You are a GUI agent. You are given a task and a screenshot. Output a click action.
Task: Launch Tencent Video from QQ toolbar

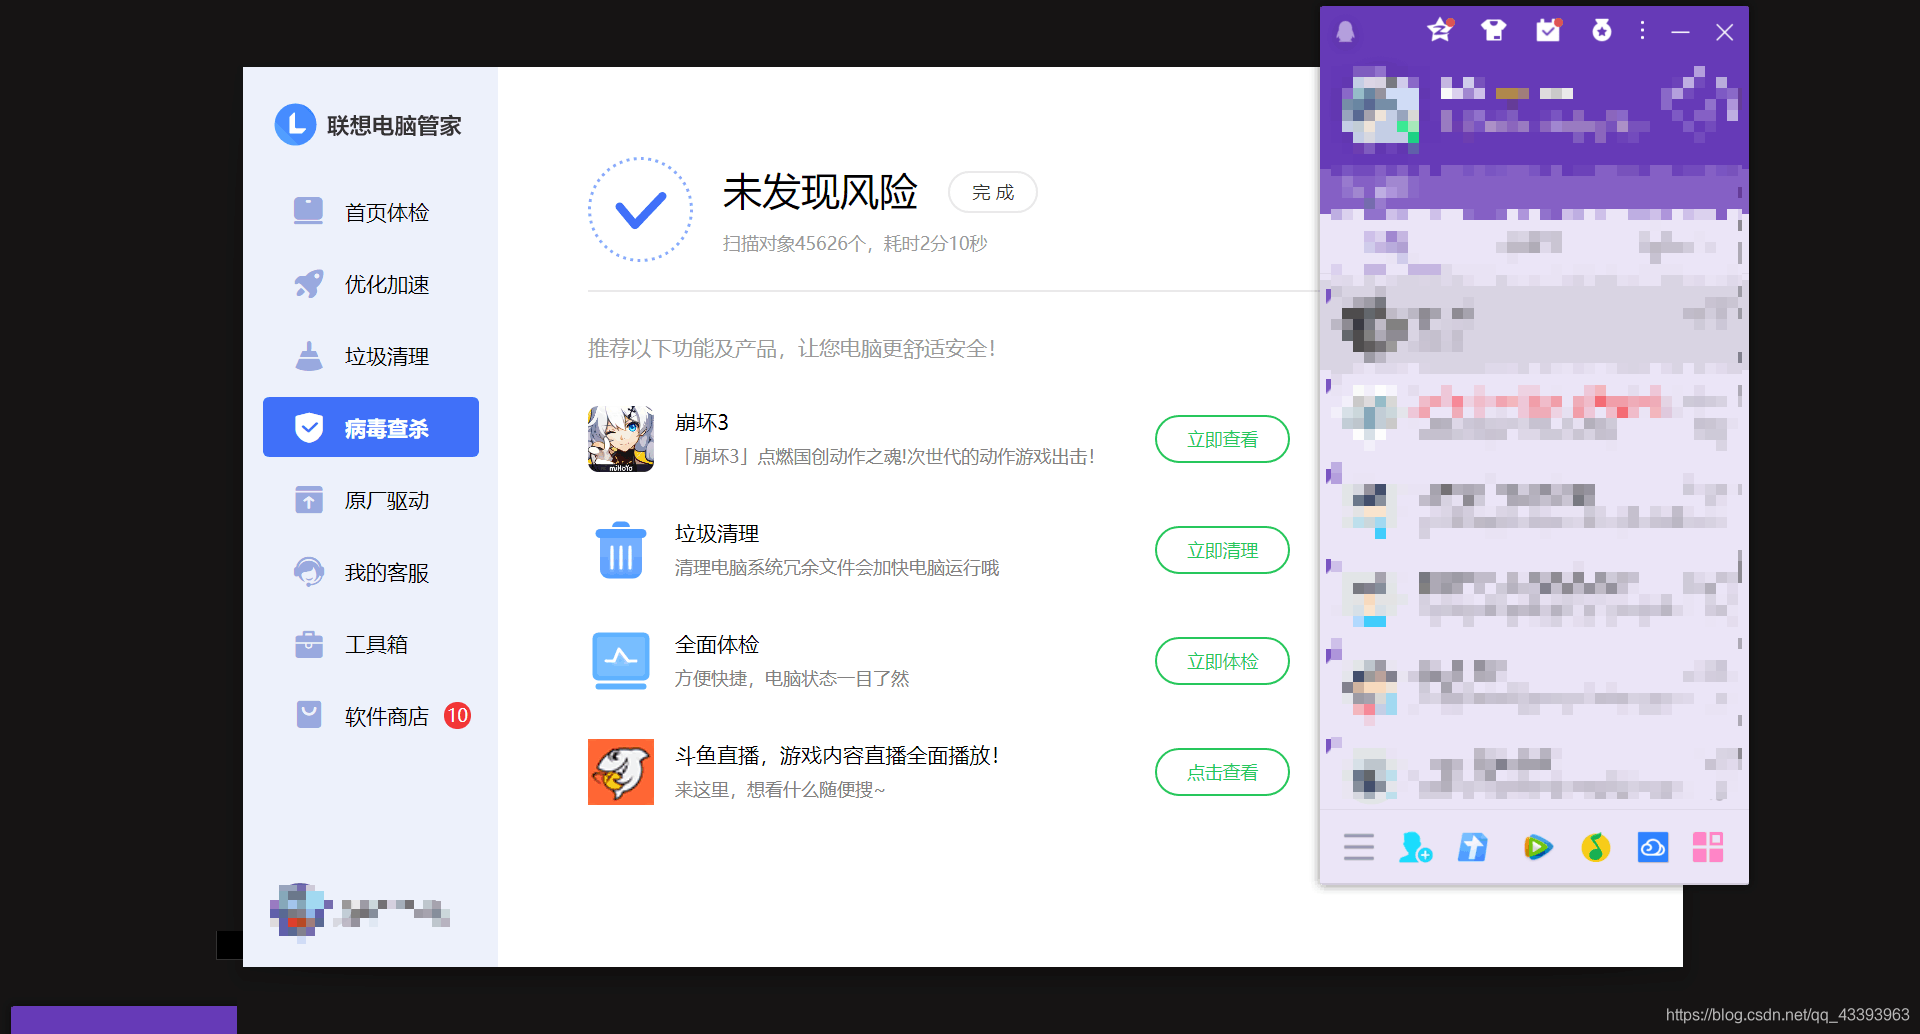(x=1538, y=847)
